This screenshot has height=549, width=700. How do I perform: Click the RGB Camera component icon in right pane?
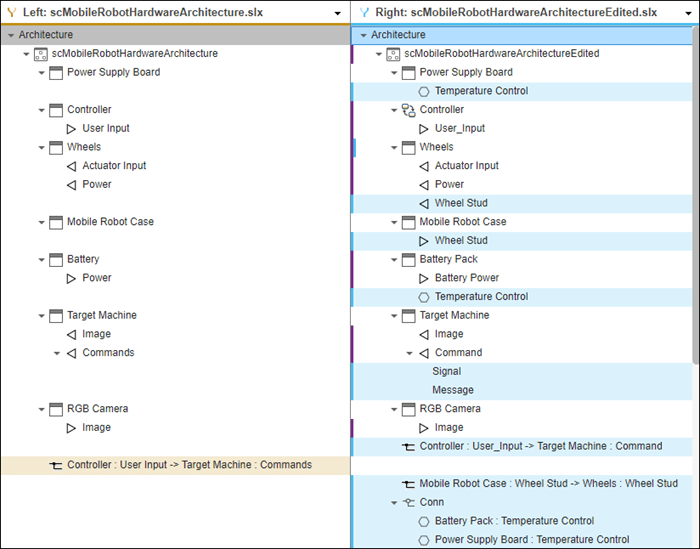[408, 409]
